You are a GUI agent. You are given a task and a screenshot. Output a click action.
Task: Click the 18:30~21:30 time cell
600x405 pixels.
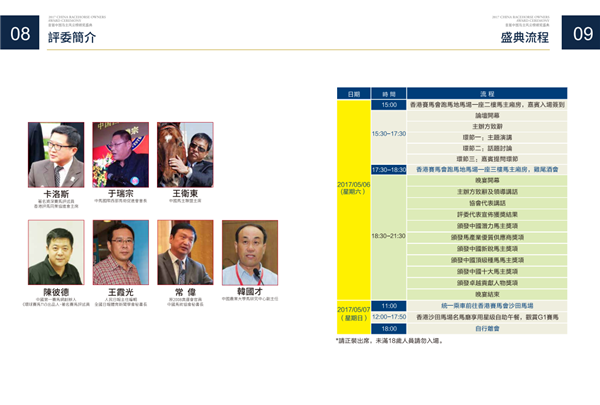click(x=389, y=235)
